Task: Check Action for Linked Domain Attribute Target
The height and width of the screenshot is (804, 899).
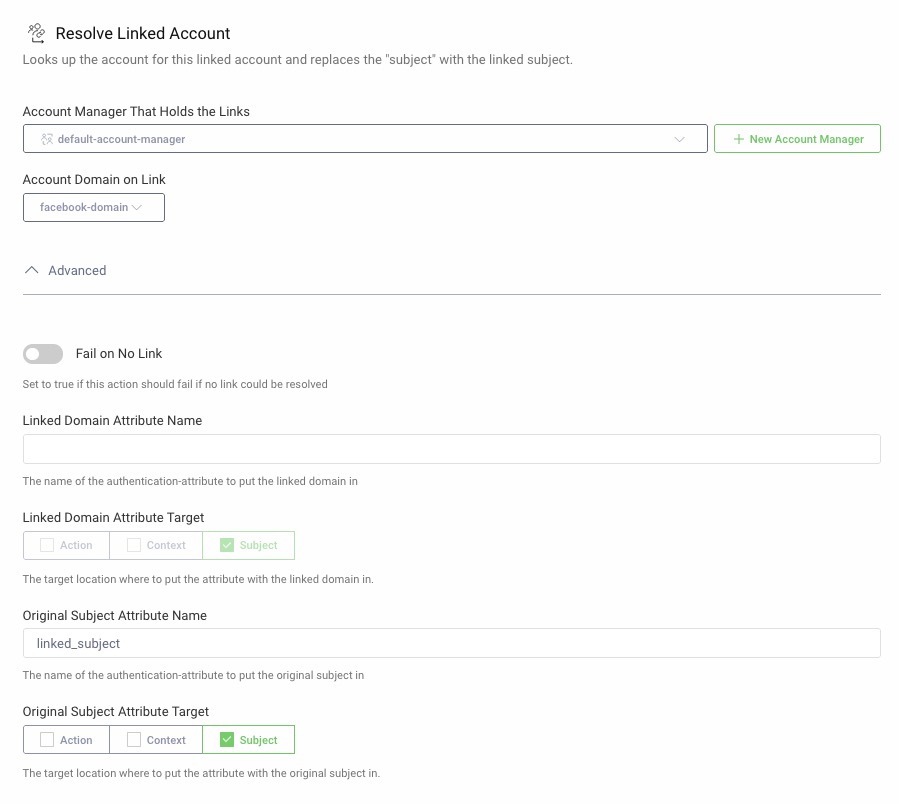Action: click(47, 545)
